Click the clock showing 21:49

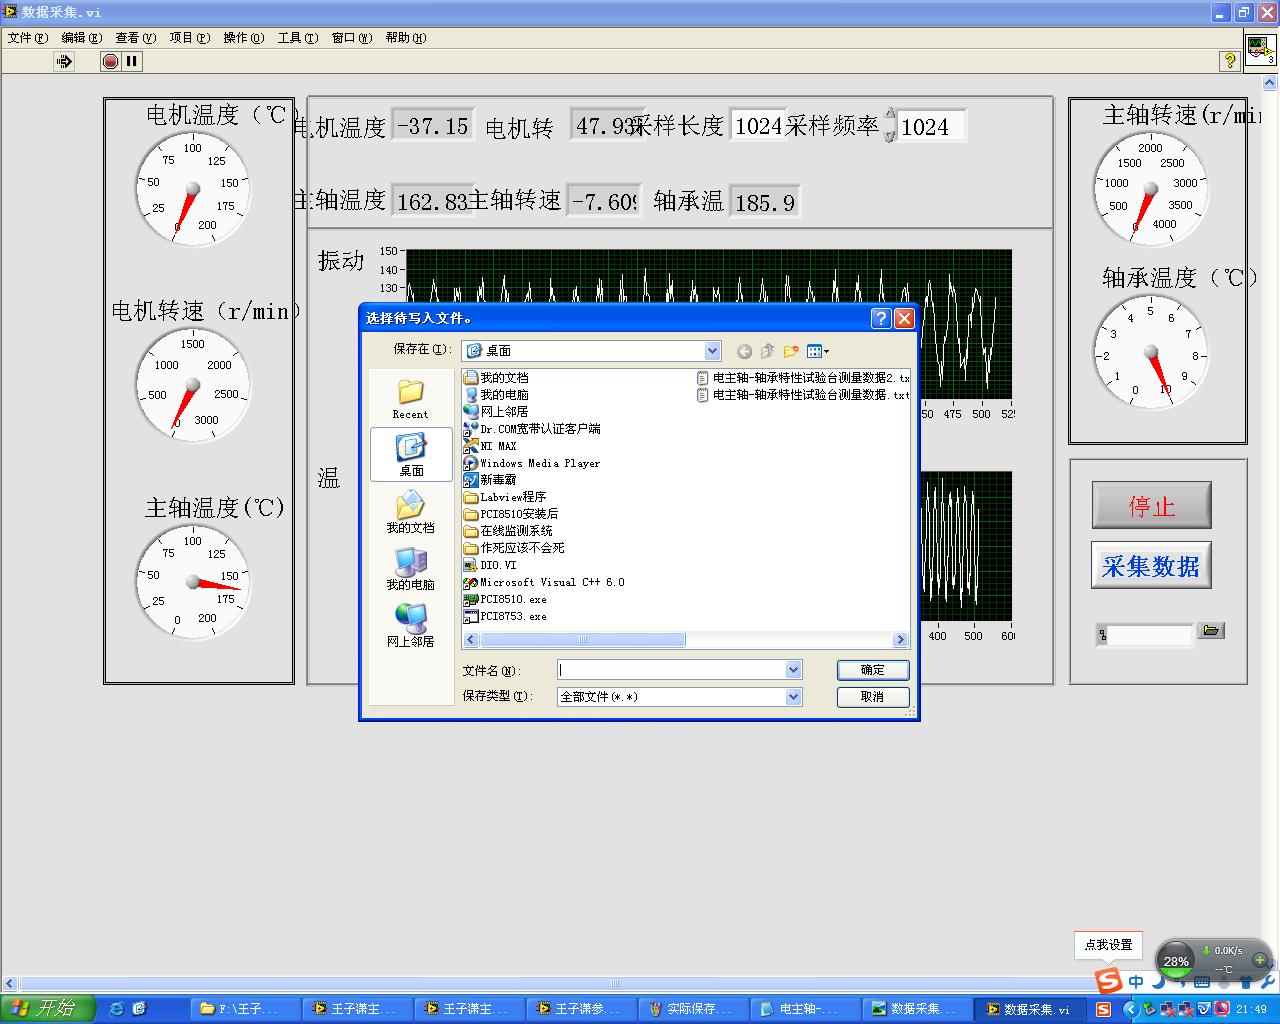click(1251, 1009)
